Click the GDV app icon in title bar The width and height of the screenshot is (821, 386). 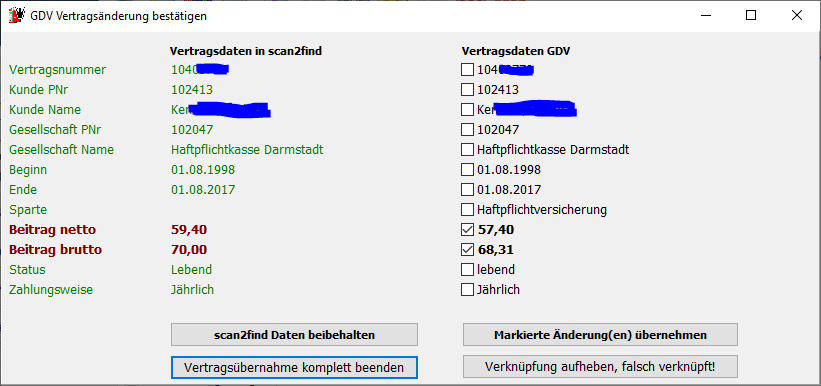17,16
